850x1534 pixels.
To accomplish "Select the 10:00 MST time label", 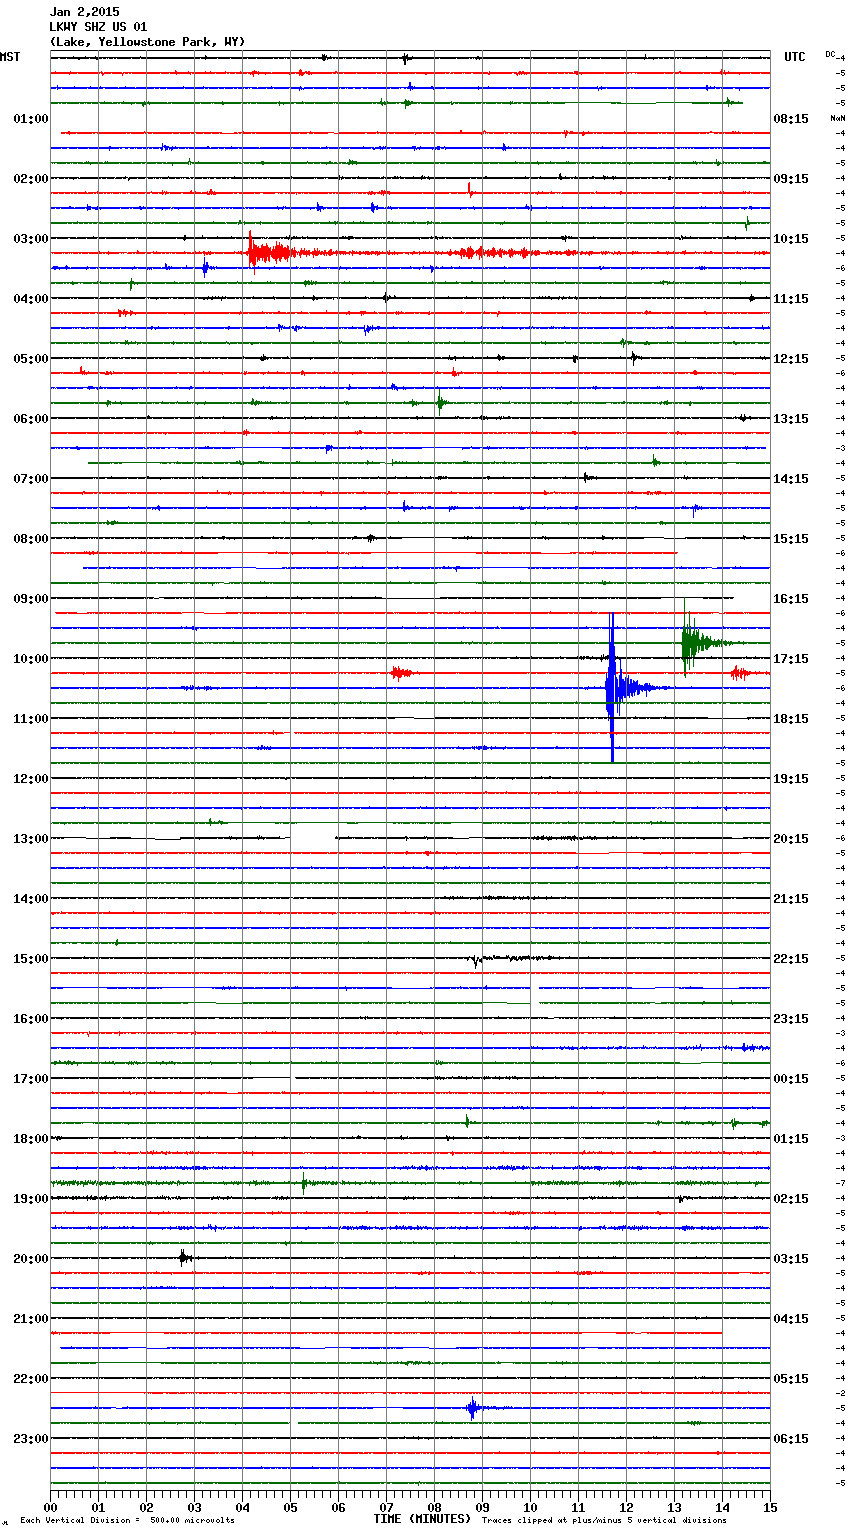I will [x=31, y=659].
